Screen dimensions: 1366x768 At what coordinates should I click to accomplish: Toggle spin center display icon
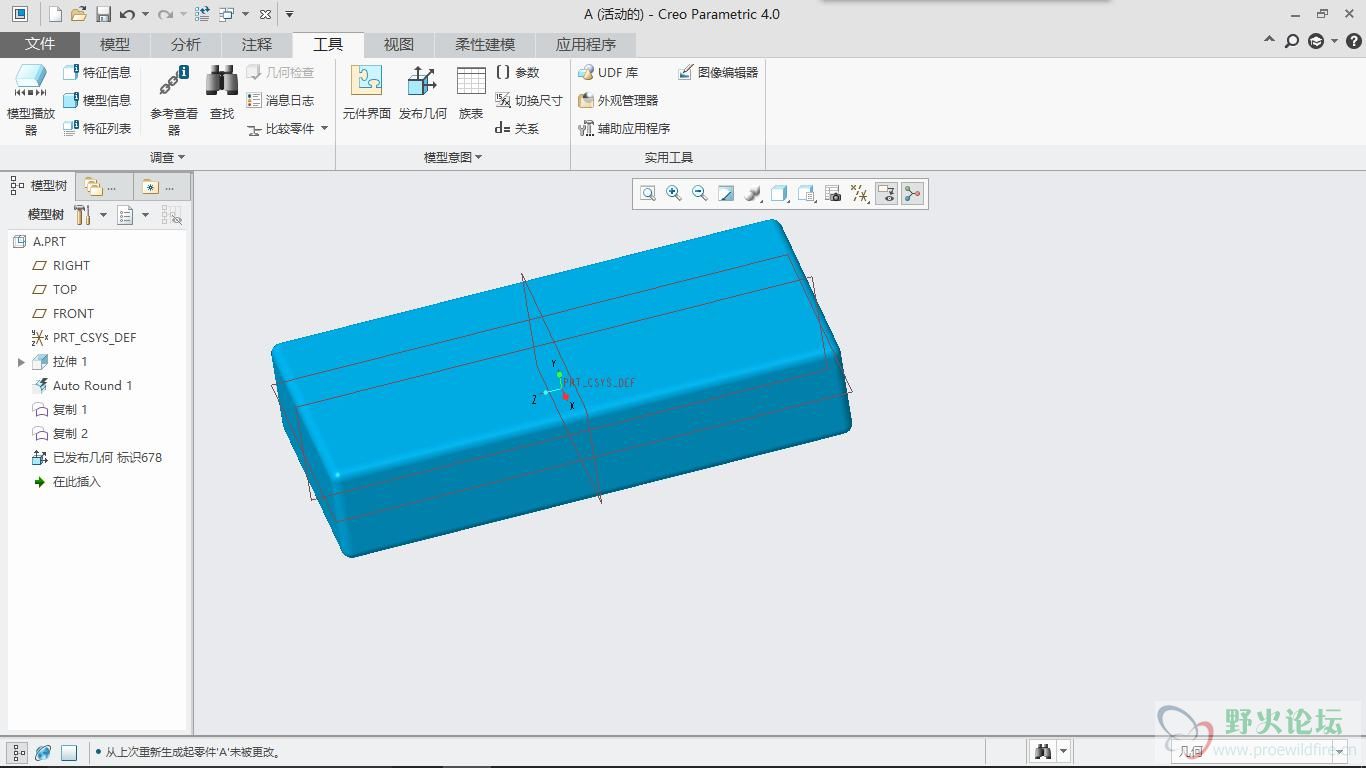pyautogui.click(x=912, y=194)
